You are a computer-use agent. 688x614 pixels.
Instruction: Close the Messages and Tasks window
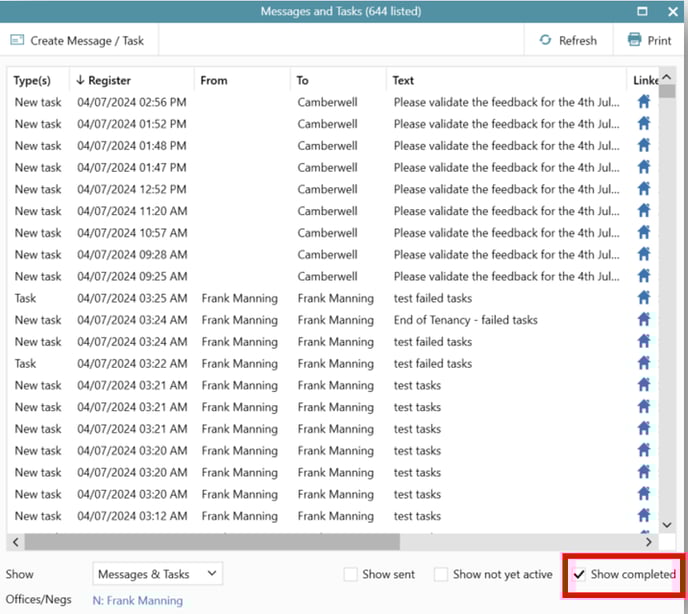673,11
